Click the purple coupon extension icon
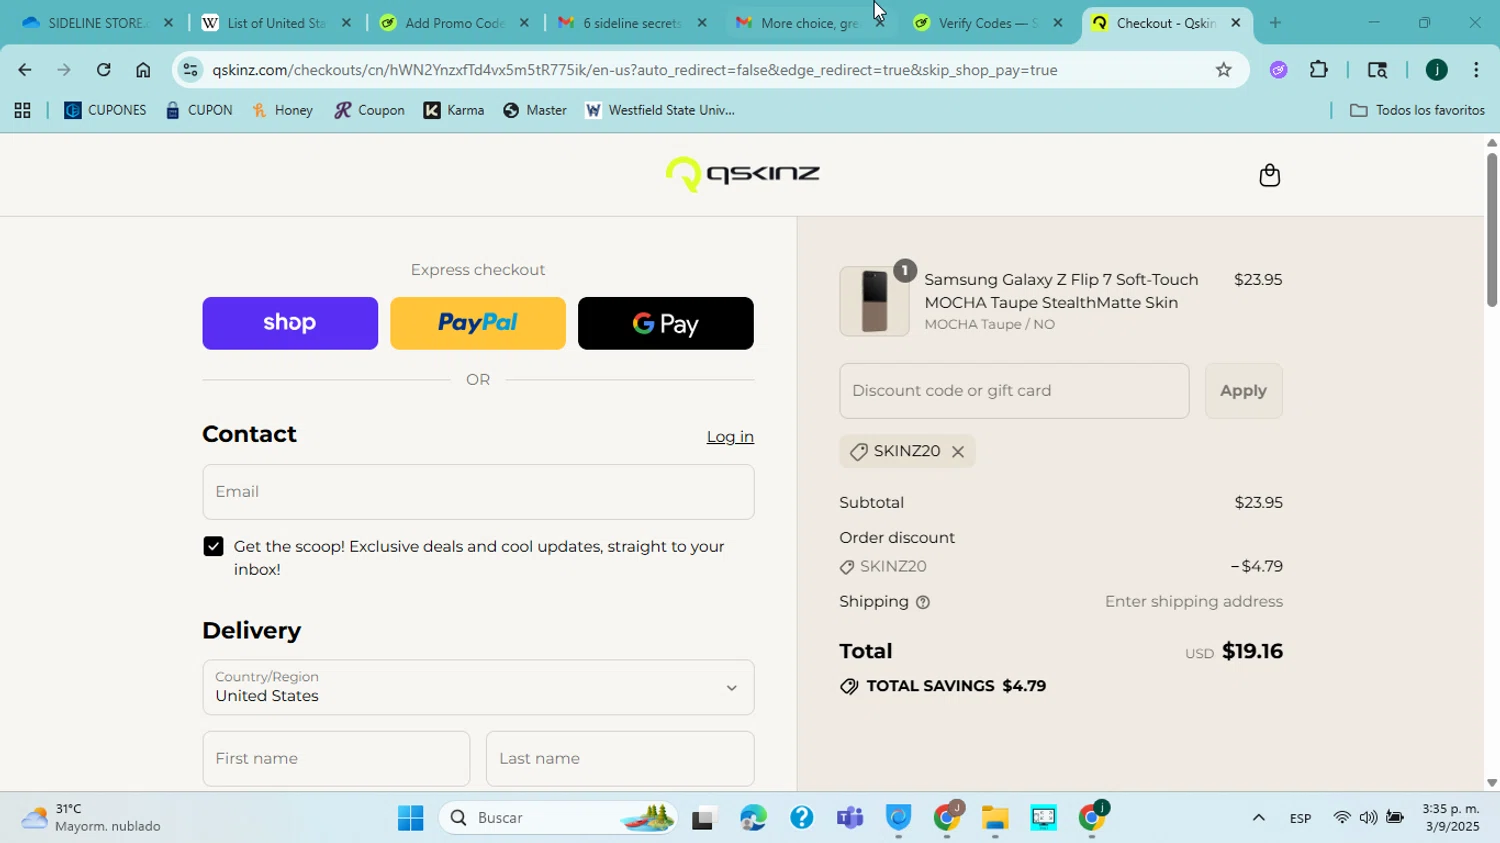1500x843 pixels. tap(1278, 70)
